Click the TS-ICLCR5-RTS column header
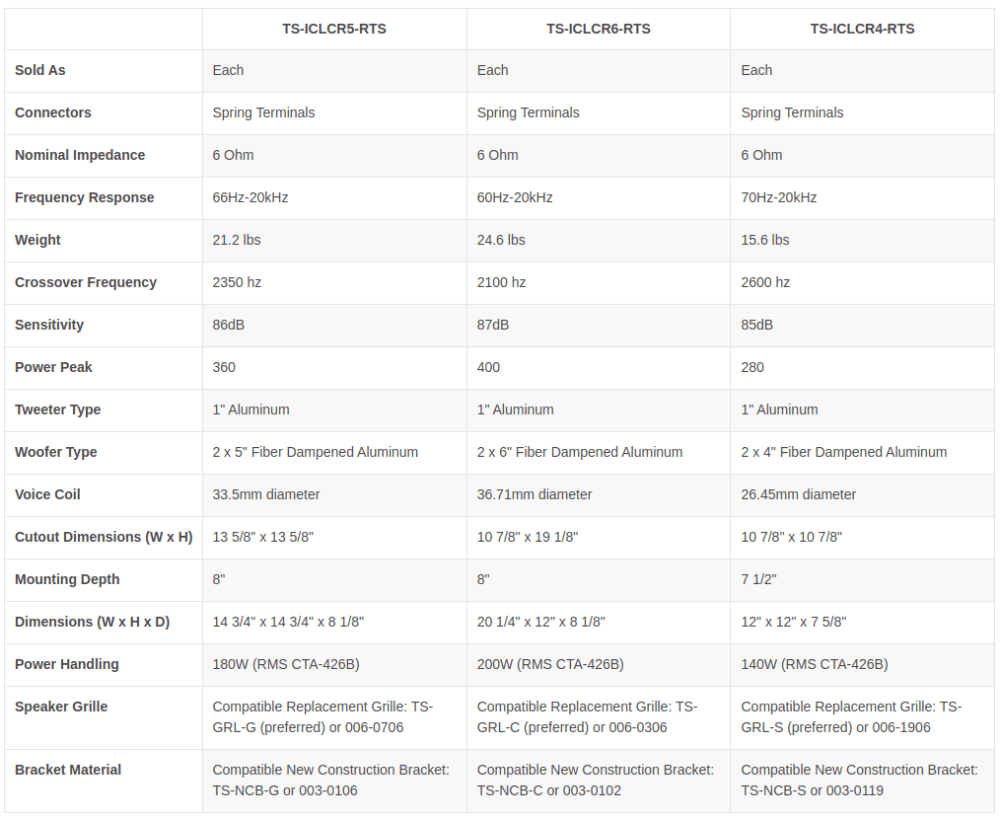Viewport: 1000px width, 819px height. coord(334,29)
